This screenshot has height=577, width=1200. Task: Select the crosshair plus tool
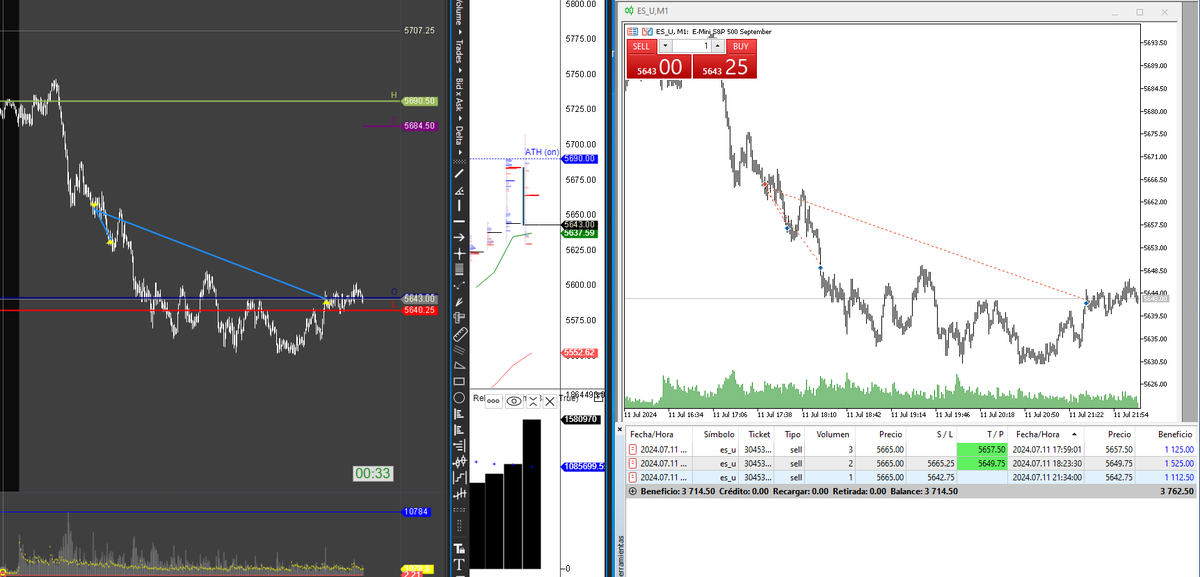[459, 253]
